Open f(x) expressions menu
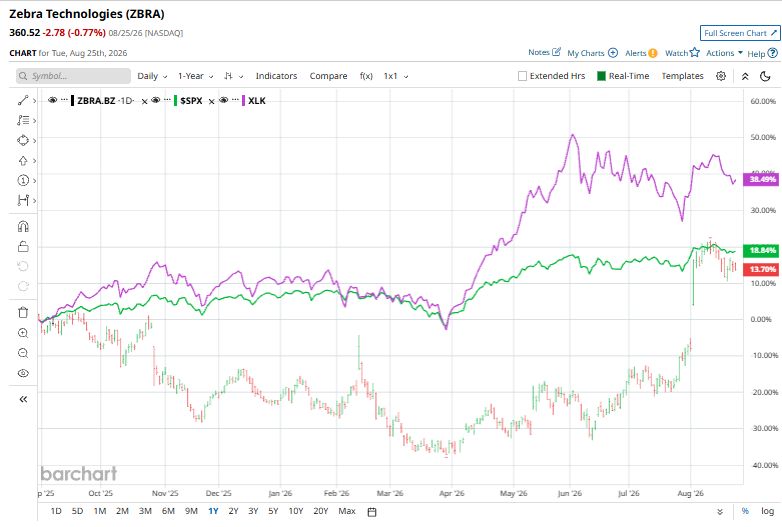This screenshot has width=782, height=527. tap(366, 76)
